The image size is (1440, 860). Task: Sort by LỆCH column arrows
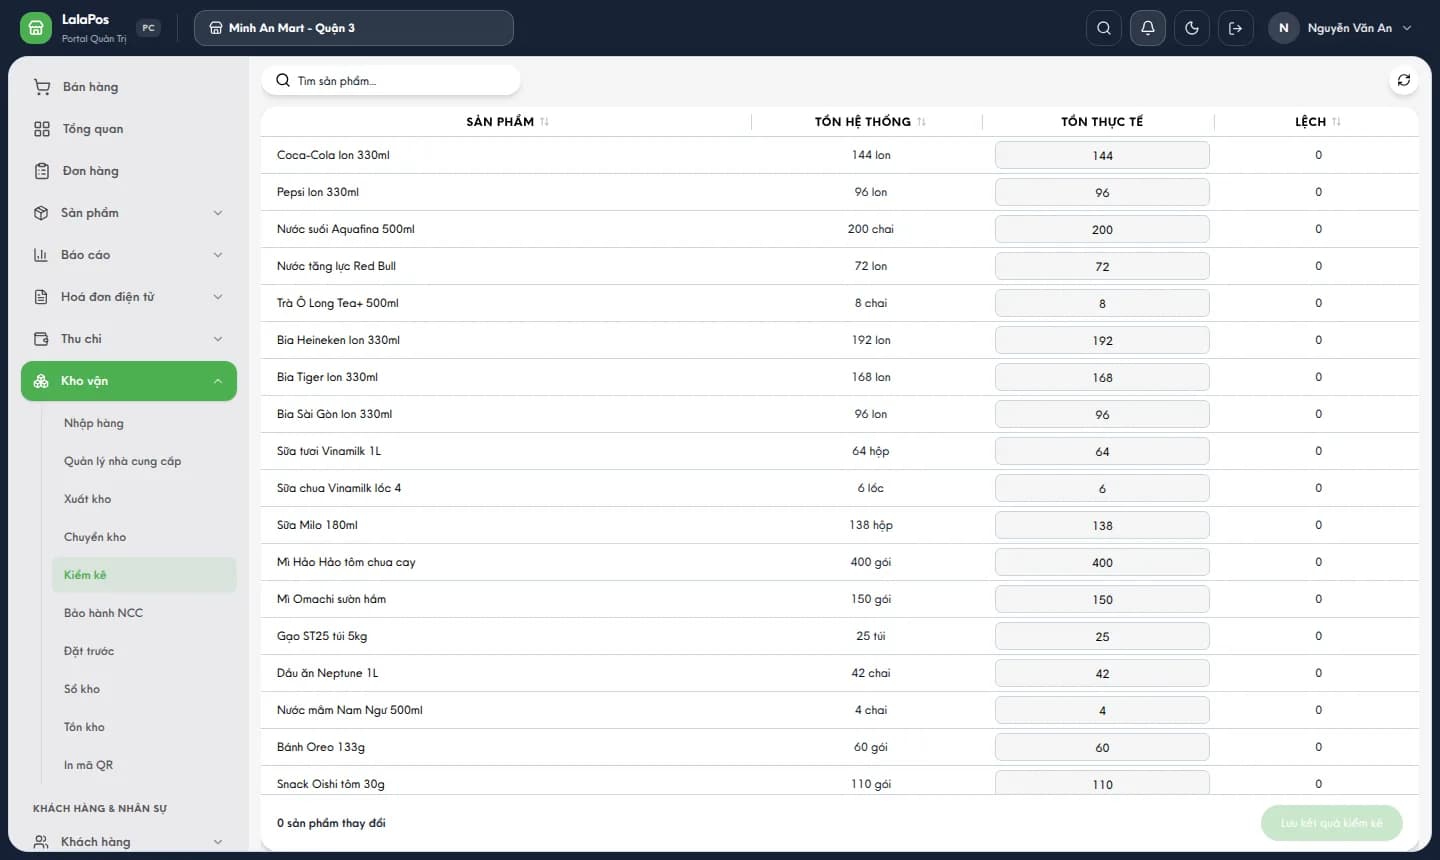click(x=1337, y=122)
